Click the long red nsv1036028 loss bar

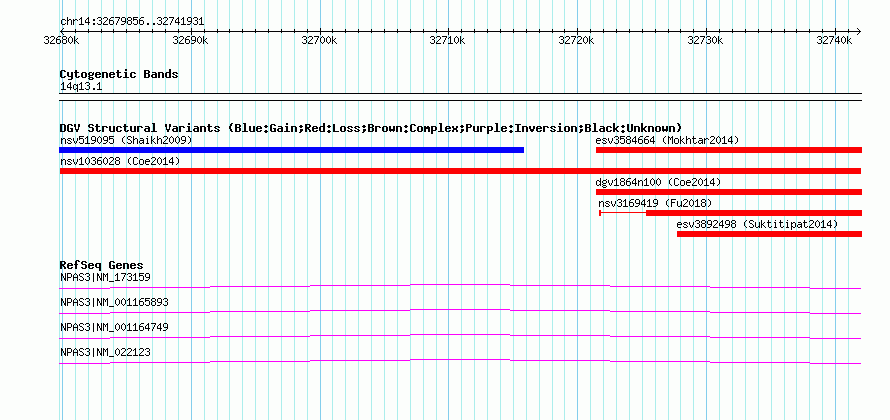(460, 171)
